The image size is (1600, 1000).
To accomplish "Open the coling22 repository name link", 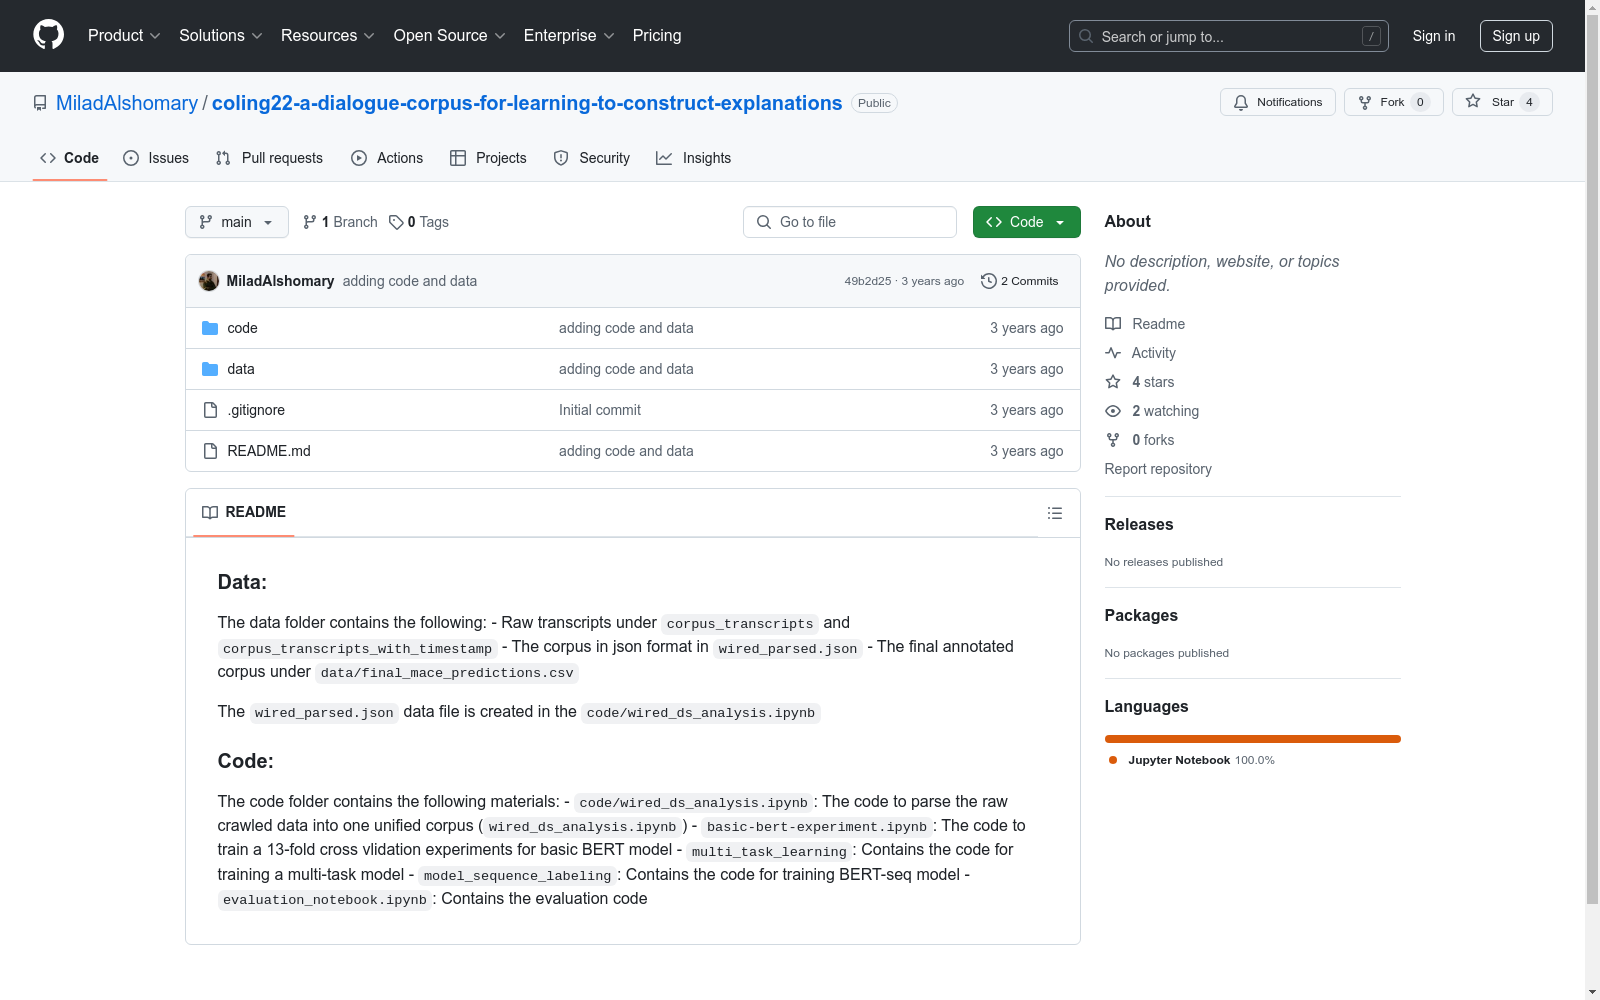I will 527,103.
